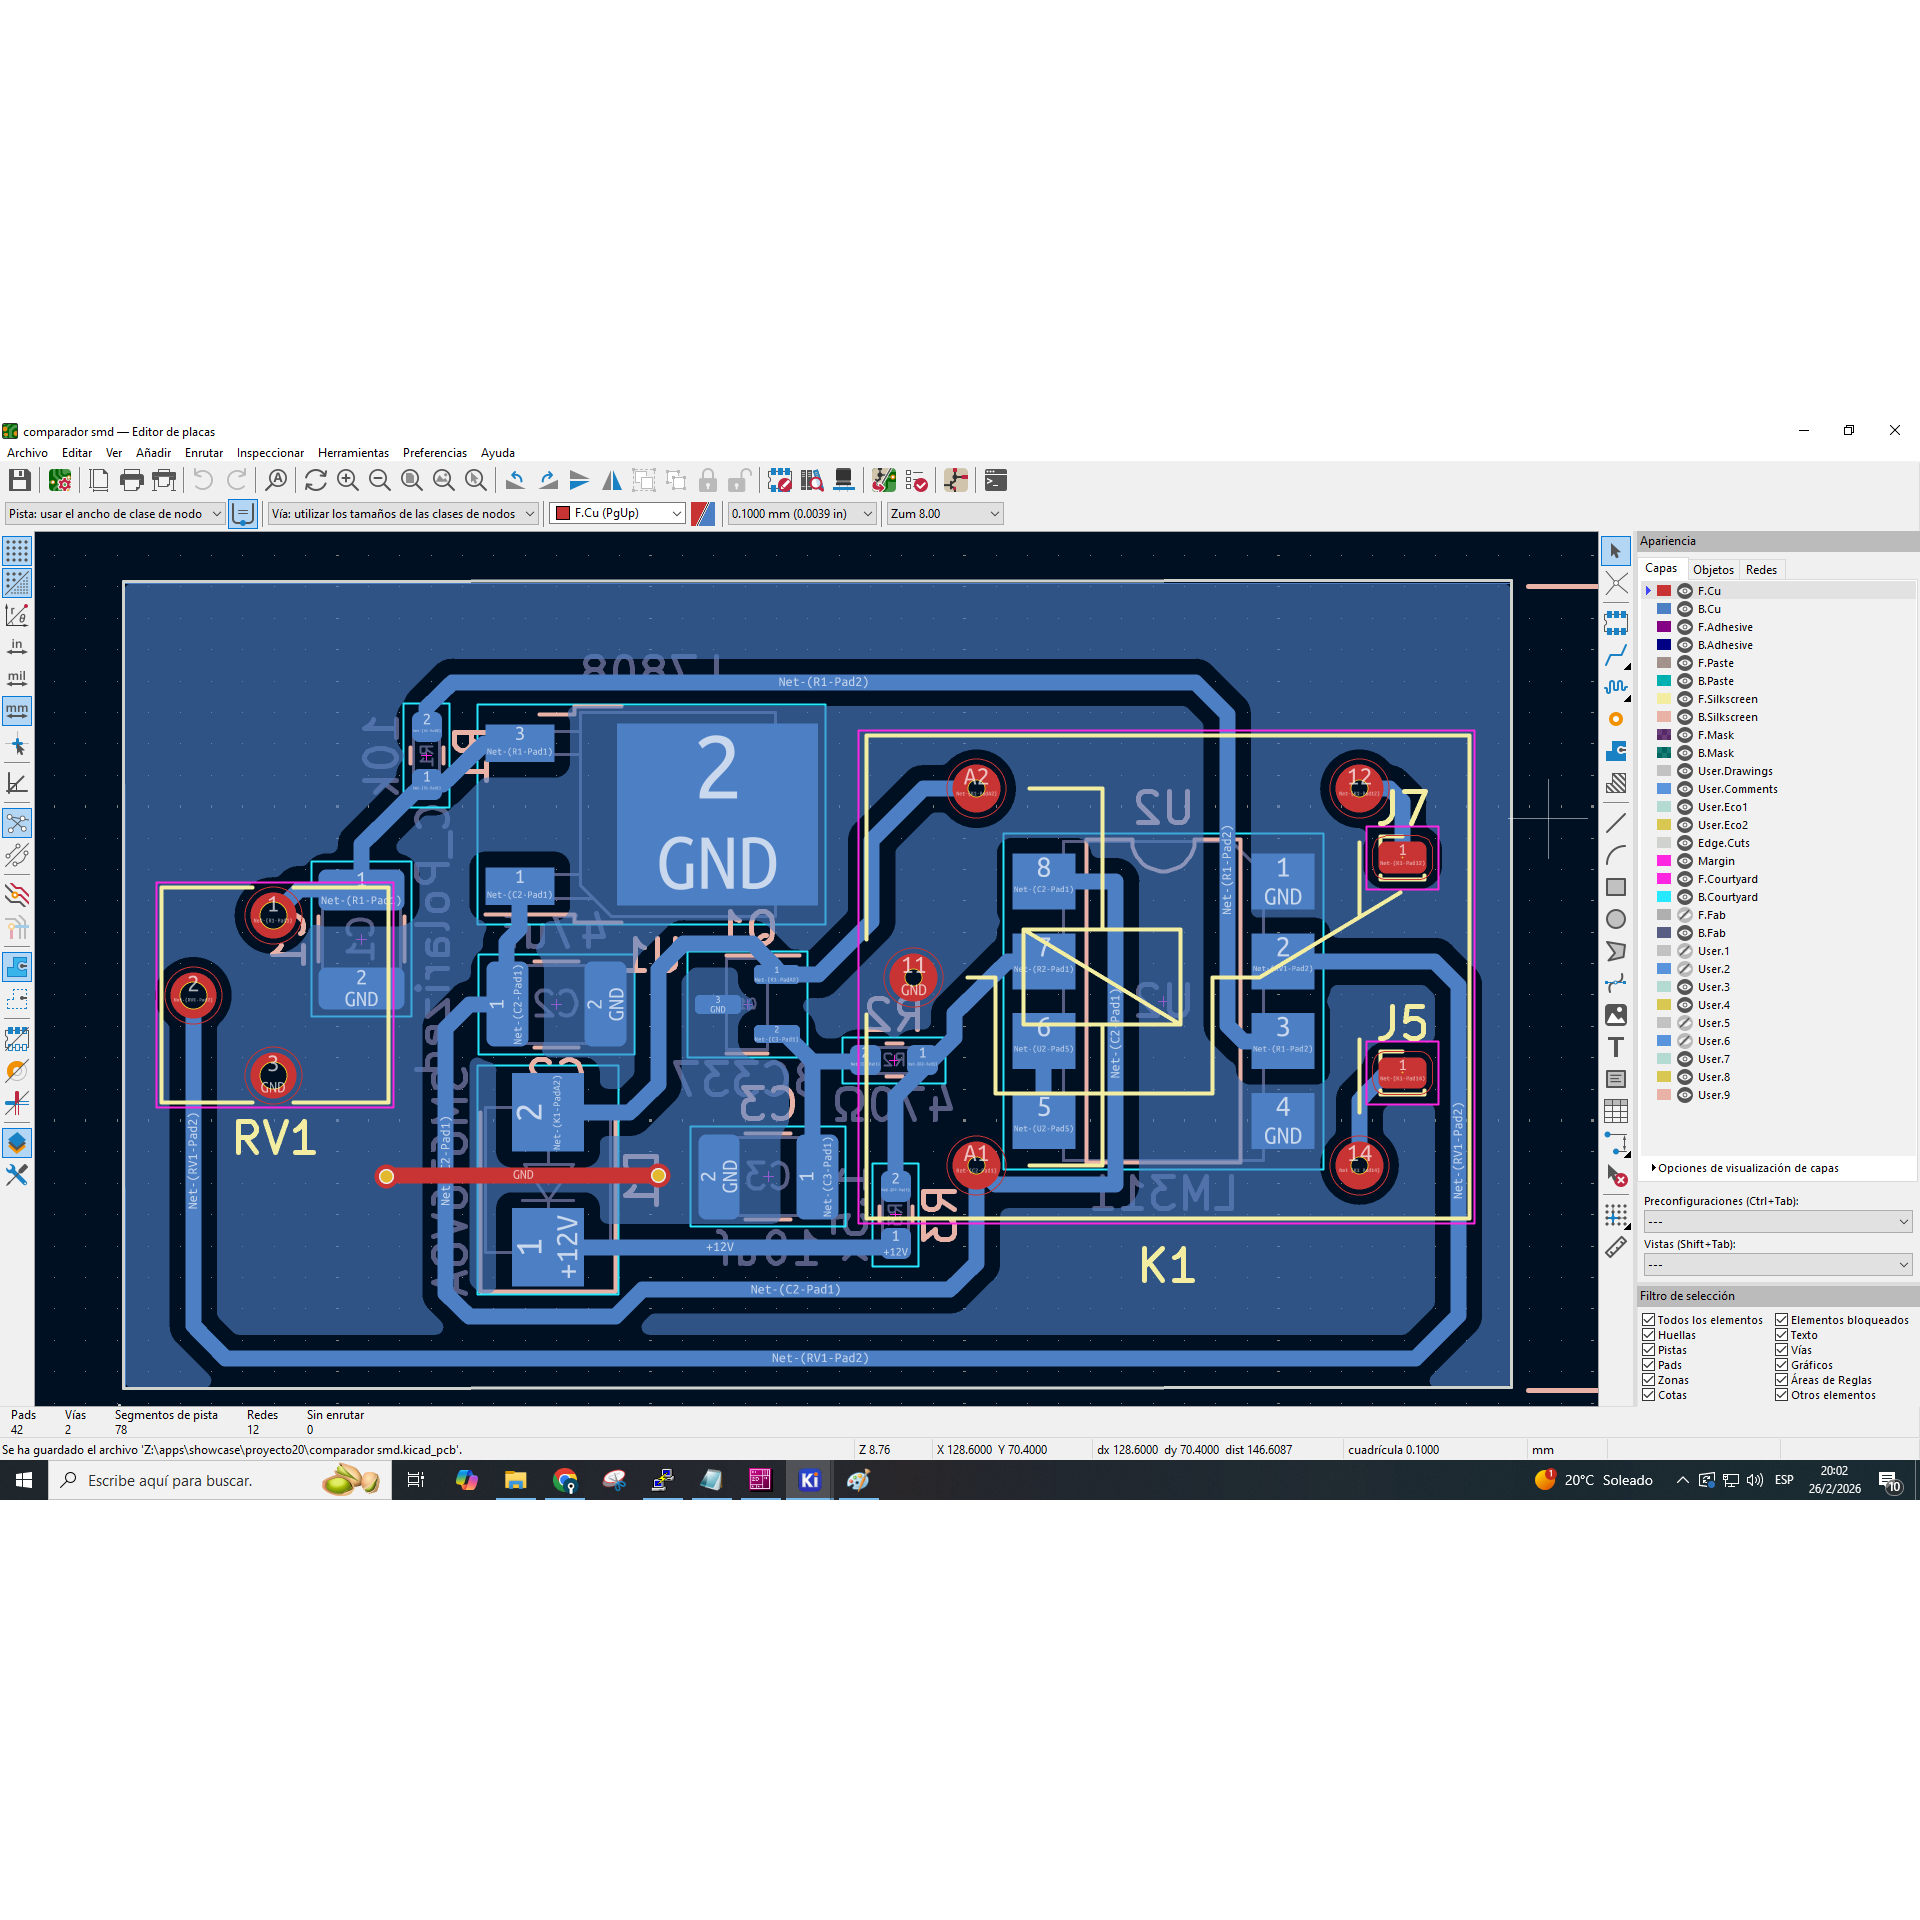The height and width of the screenshot is (1920, 1920).
Task: Open the Enrutar menu
Action: (x=204, y=453)
